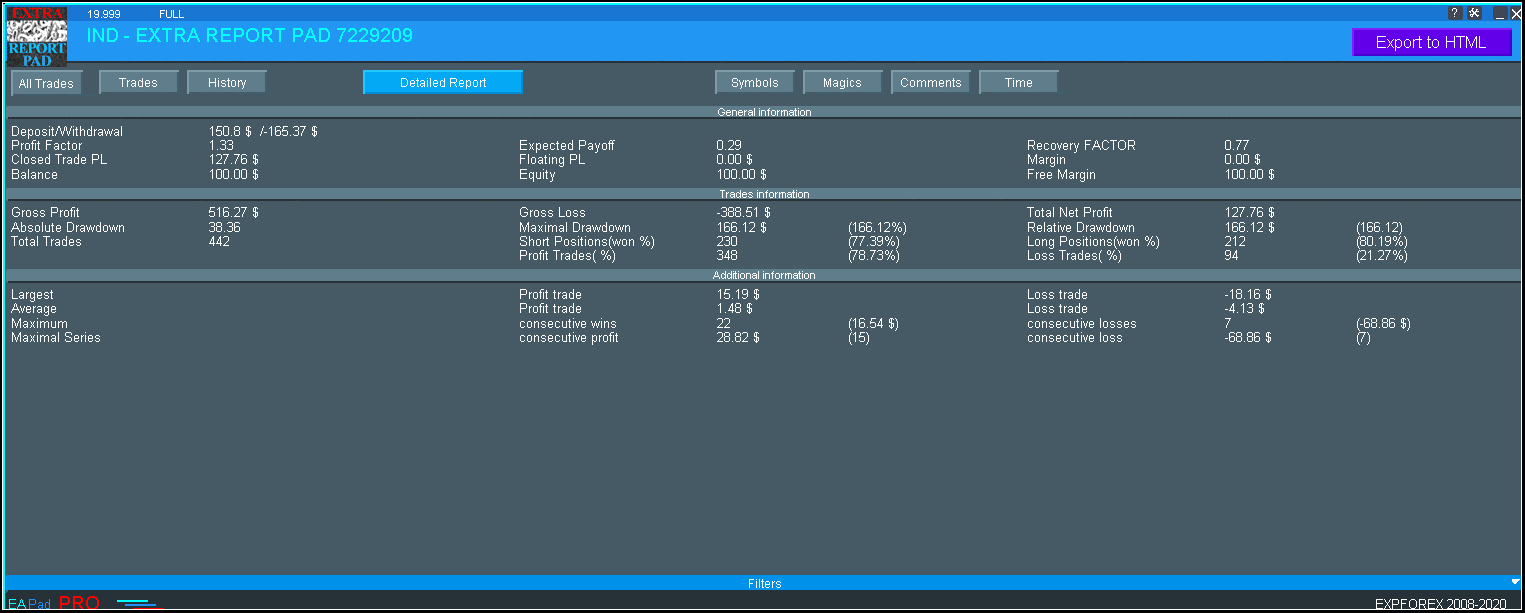Open the Comments report tab
The height and width of the screenshot is (613, 1525).
[x=930, y=83]
